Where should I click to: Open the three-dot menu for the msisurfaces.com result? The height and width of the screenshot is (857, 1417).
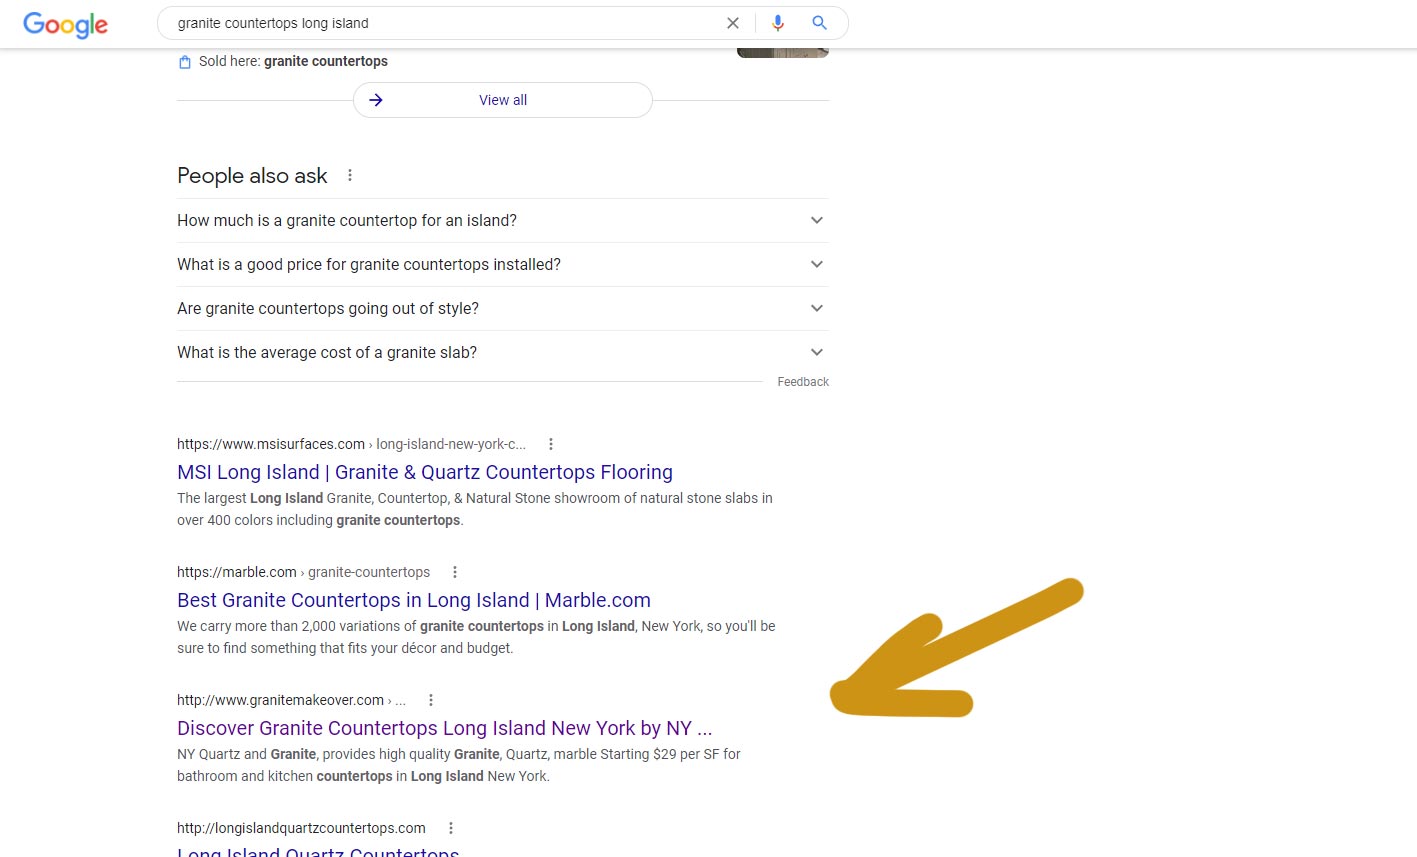tap(551, 444)
